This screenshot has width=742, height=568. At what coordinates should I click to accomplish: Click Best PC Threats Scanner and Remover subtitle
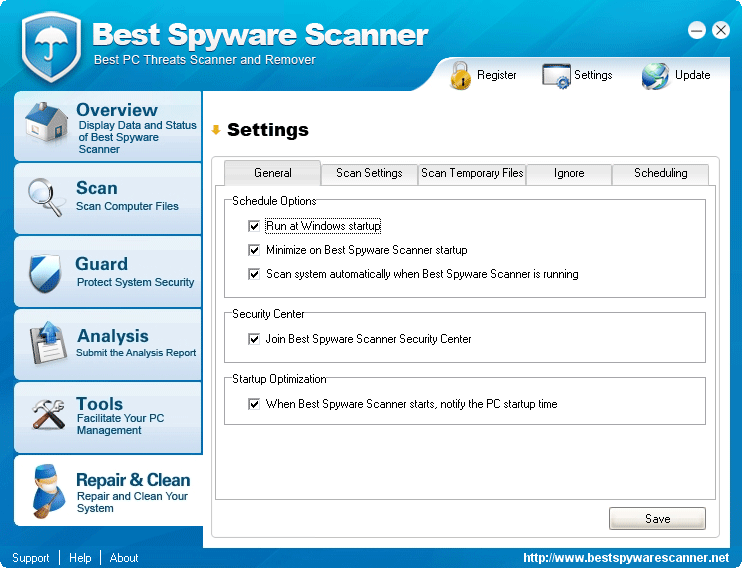tap(204, 60)
